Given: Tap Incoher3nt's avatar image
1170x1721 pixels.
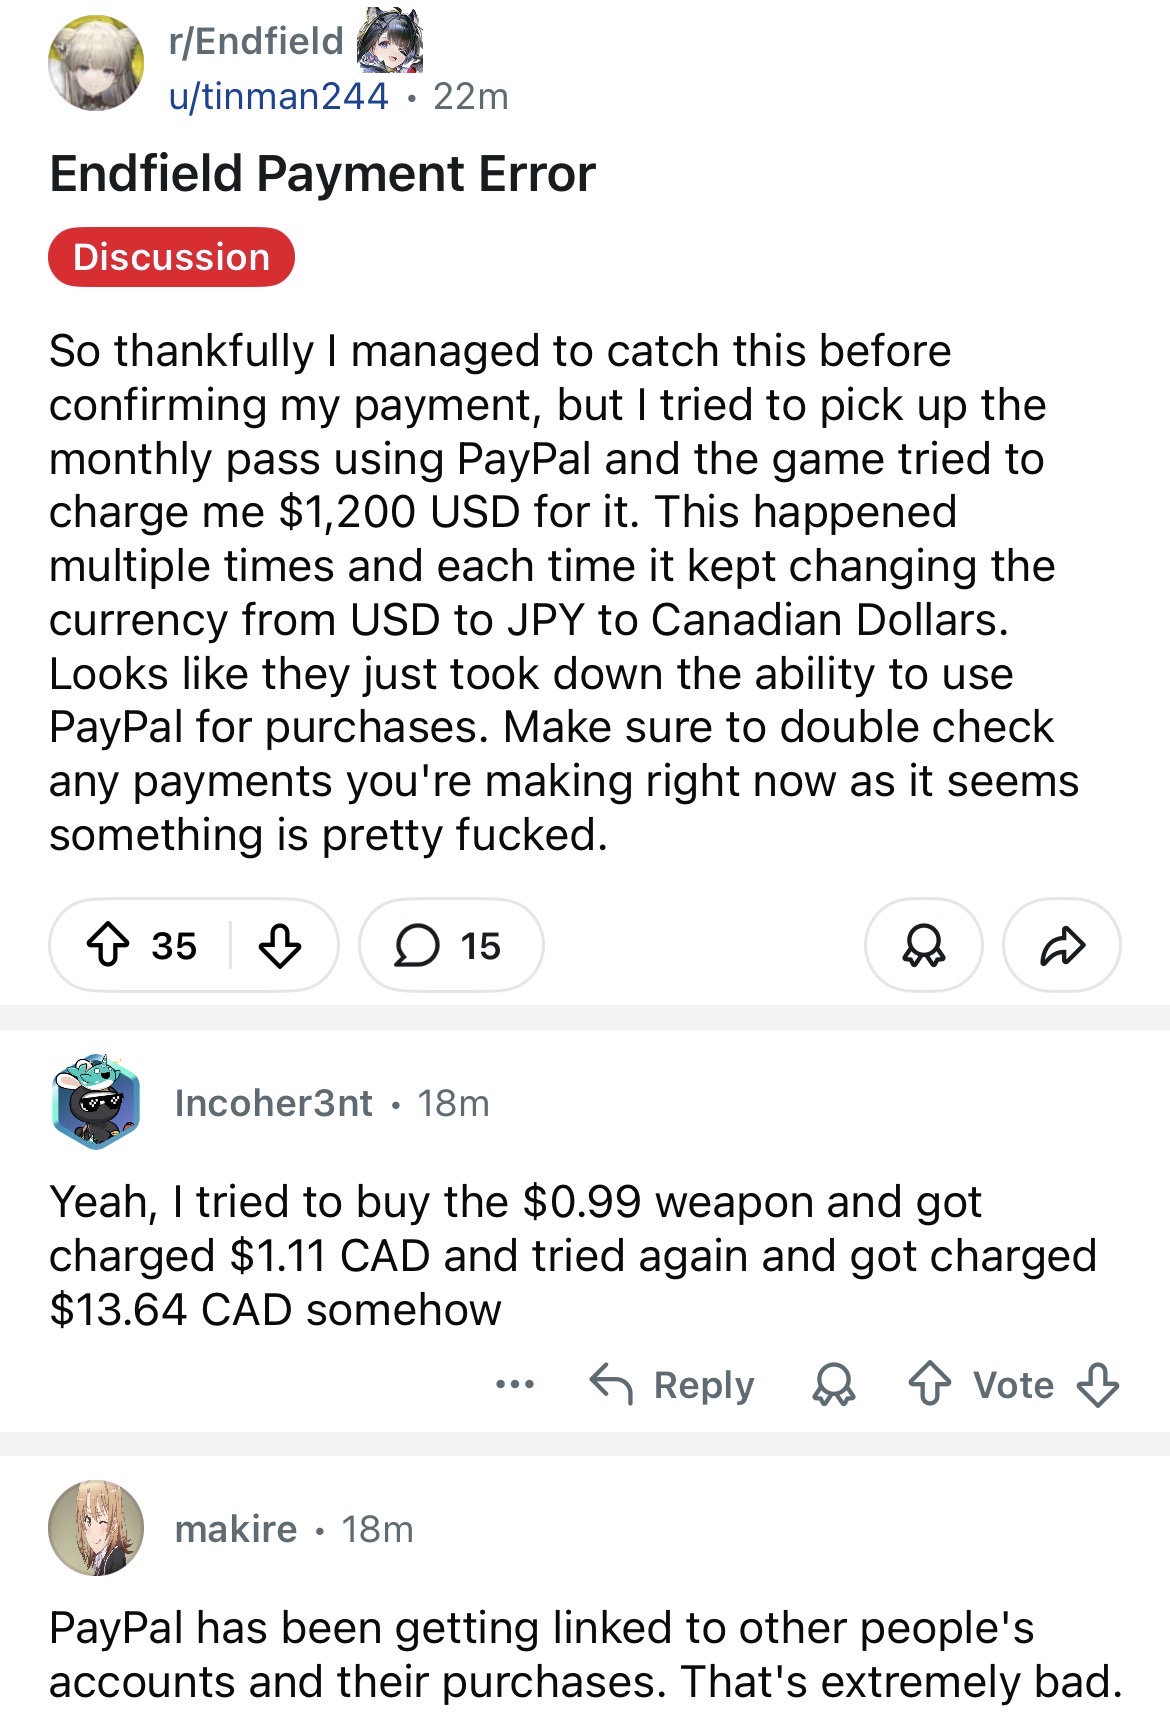Looking at the screenshot, I should click(x=96, y=1101).
